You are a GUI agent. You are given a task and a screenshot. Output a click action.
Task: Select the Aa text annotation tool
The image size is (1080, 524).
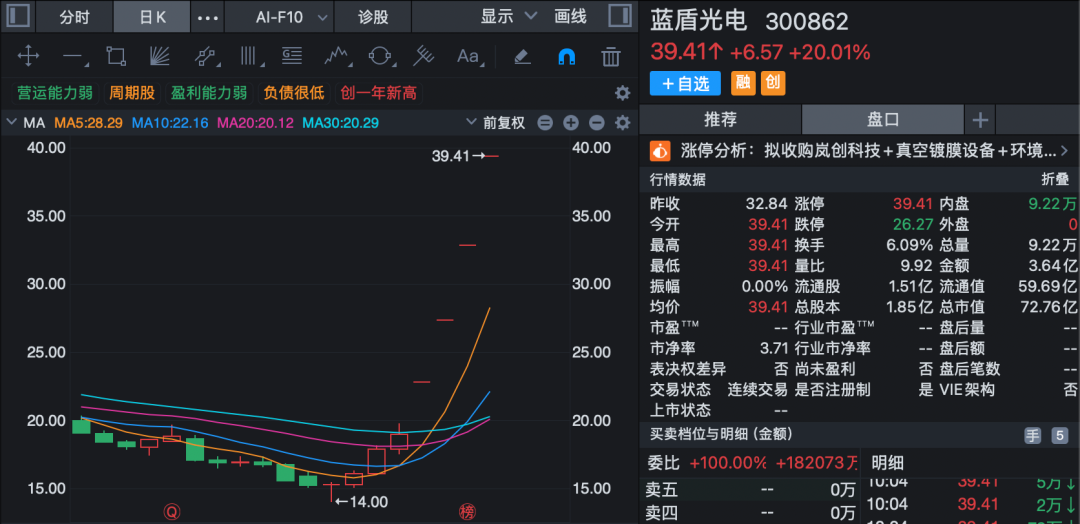(469, 56)
